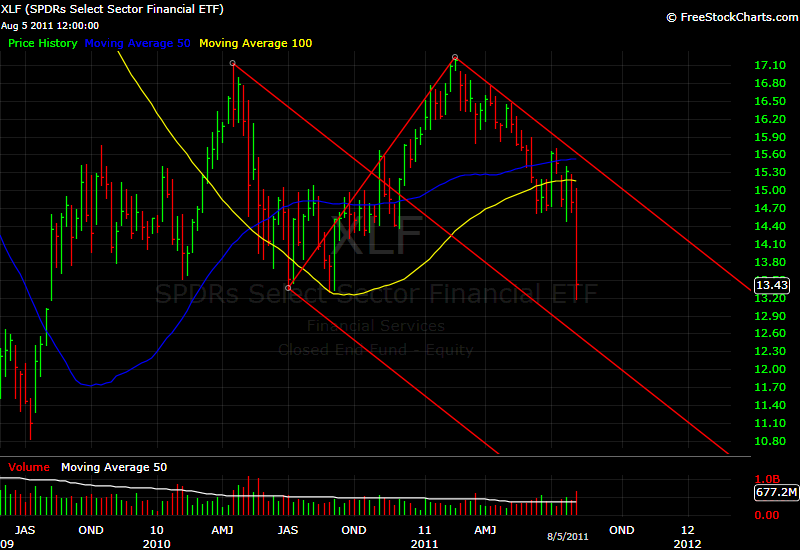Click the 1.0B volume axis label
Viewport: 800px width, 550px height.
tap(767, 479)
